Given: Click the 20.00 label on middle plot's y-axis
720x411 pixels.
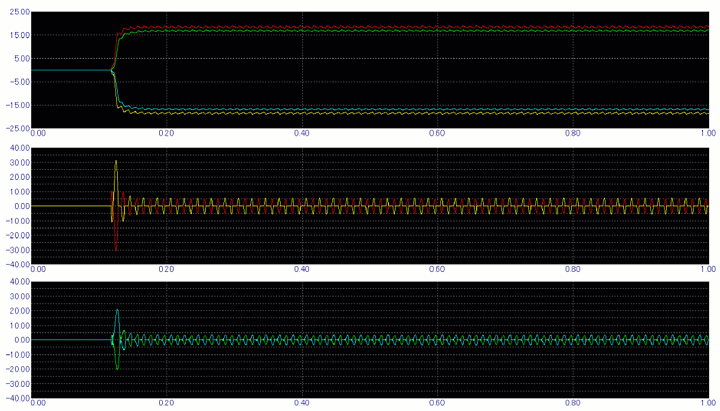Looking at the screenshot, I should click(19, 177).
